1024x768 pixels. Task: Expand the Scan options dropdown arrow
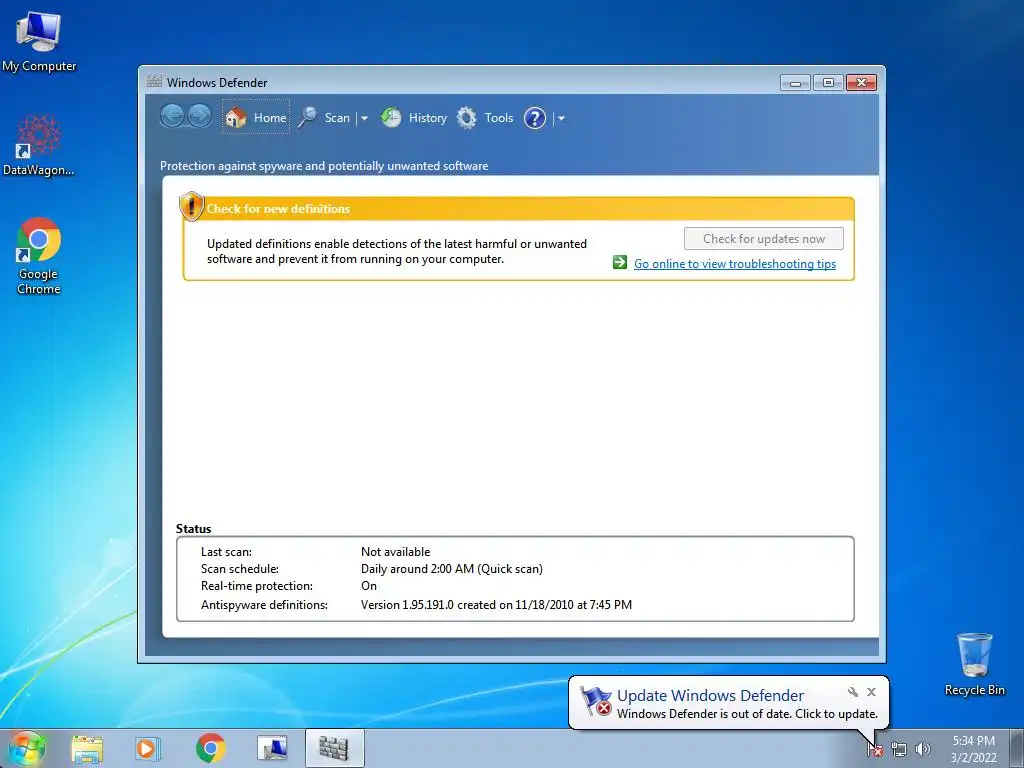pyautogui.click(x=364, y=118)
